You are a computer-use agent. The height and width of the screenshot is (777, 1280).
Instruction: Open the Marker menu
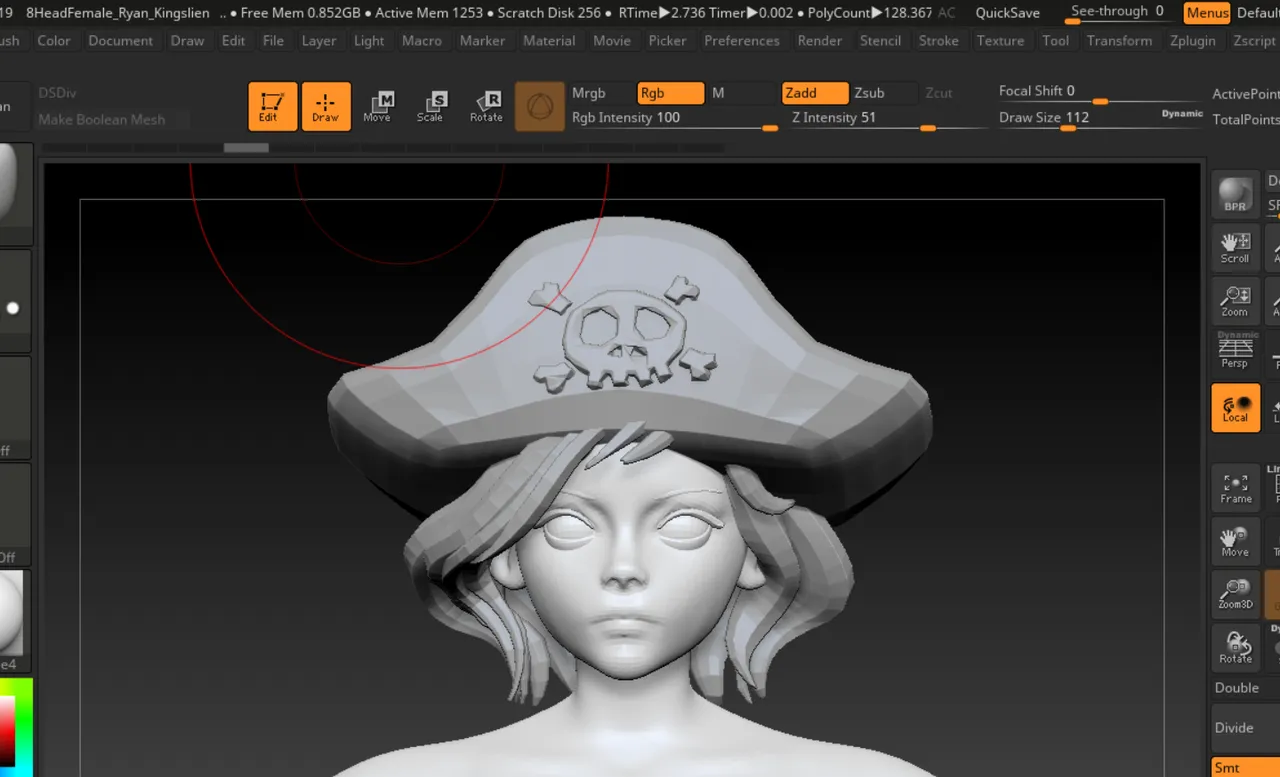[482, 41]
